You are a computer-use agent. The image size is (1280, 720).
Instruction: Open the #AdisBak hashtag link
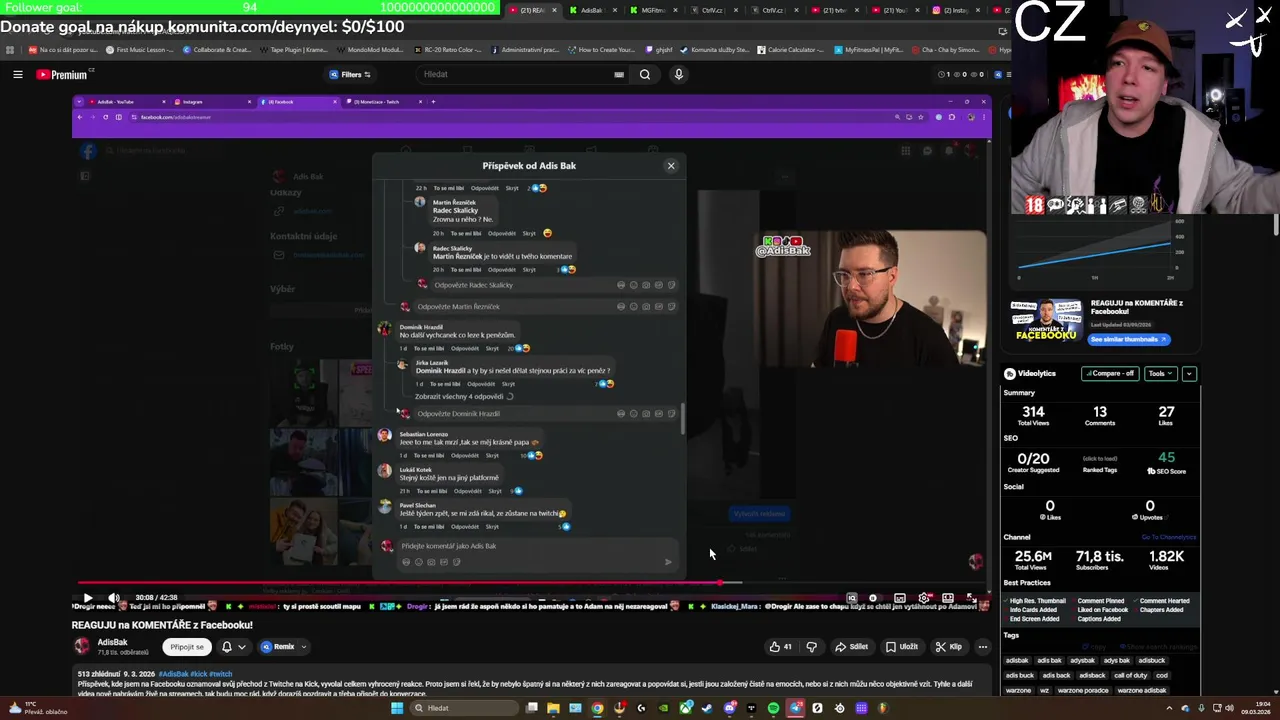pyautogui.click(x=173, y=674)
